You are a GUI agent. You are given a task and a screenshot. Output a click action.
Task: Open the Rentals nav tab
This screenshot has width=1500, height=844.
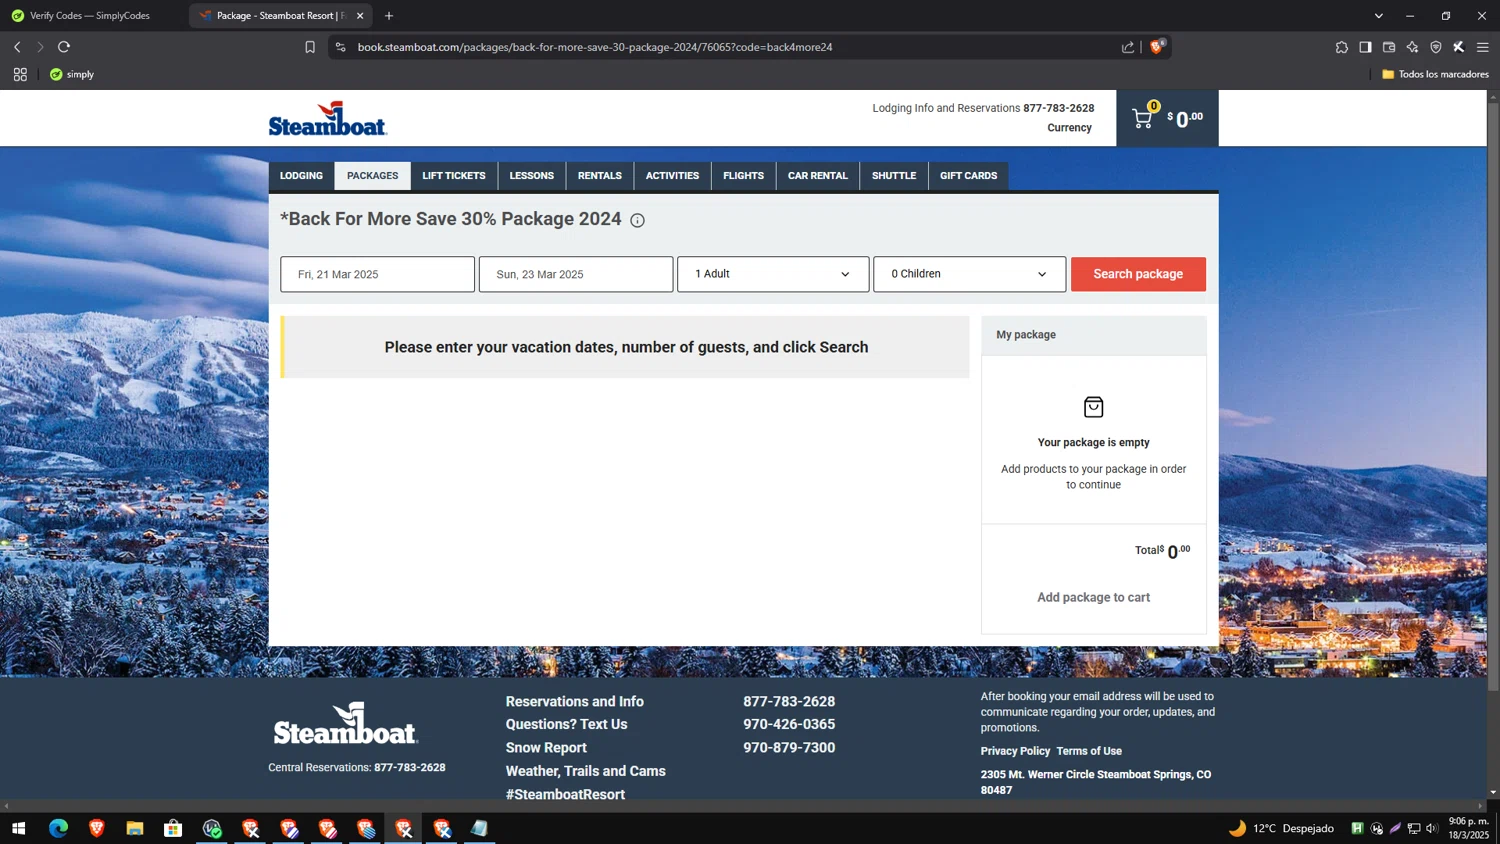pyautogui.click(x=599, y=176)
